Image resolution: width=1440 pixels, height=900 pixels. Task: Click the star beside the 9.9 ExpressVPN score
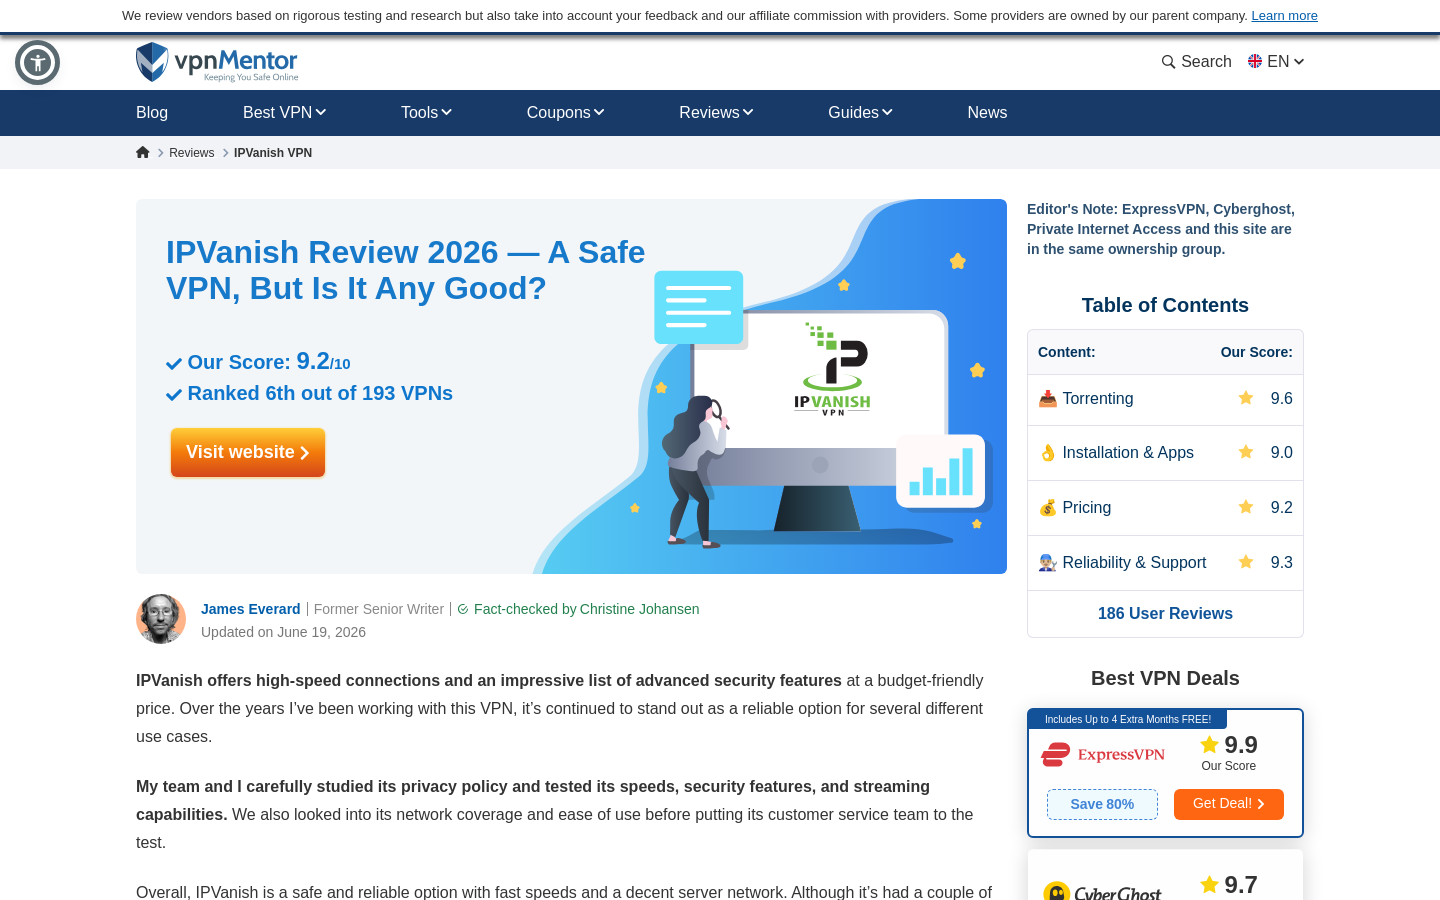pyautogui.click(x=1209, y=744)
